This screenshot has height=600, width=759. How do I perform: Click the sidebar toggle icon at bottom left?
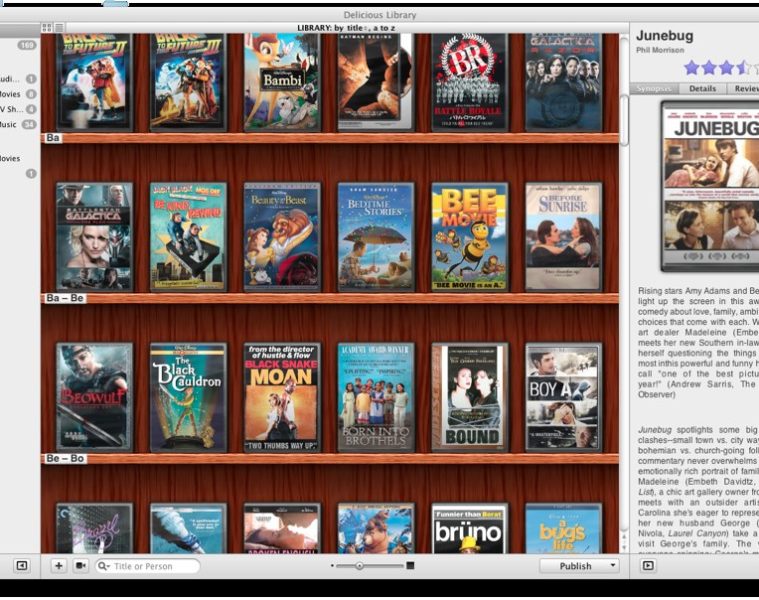[x=21, y=566]
